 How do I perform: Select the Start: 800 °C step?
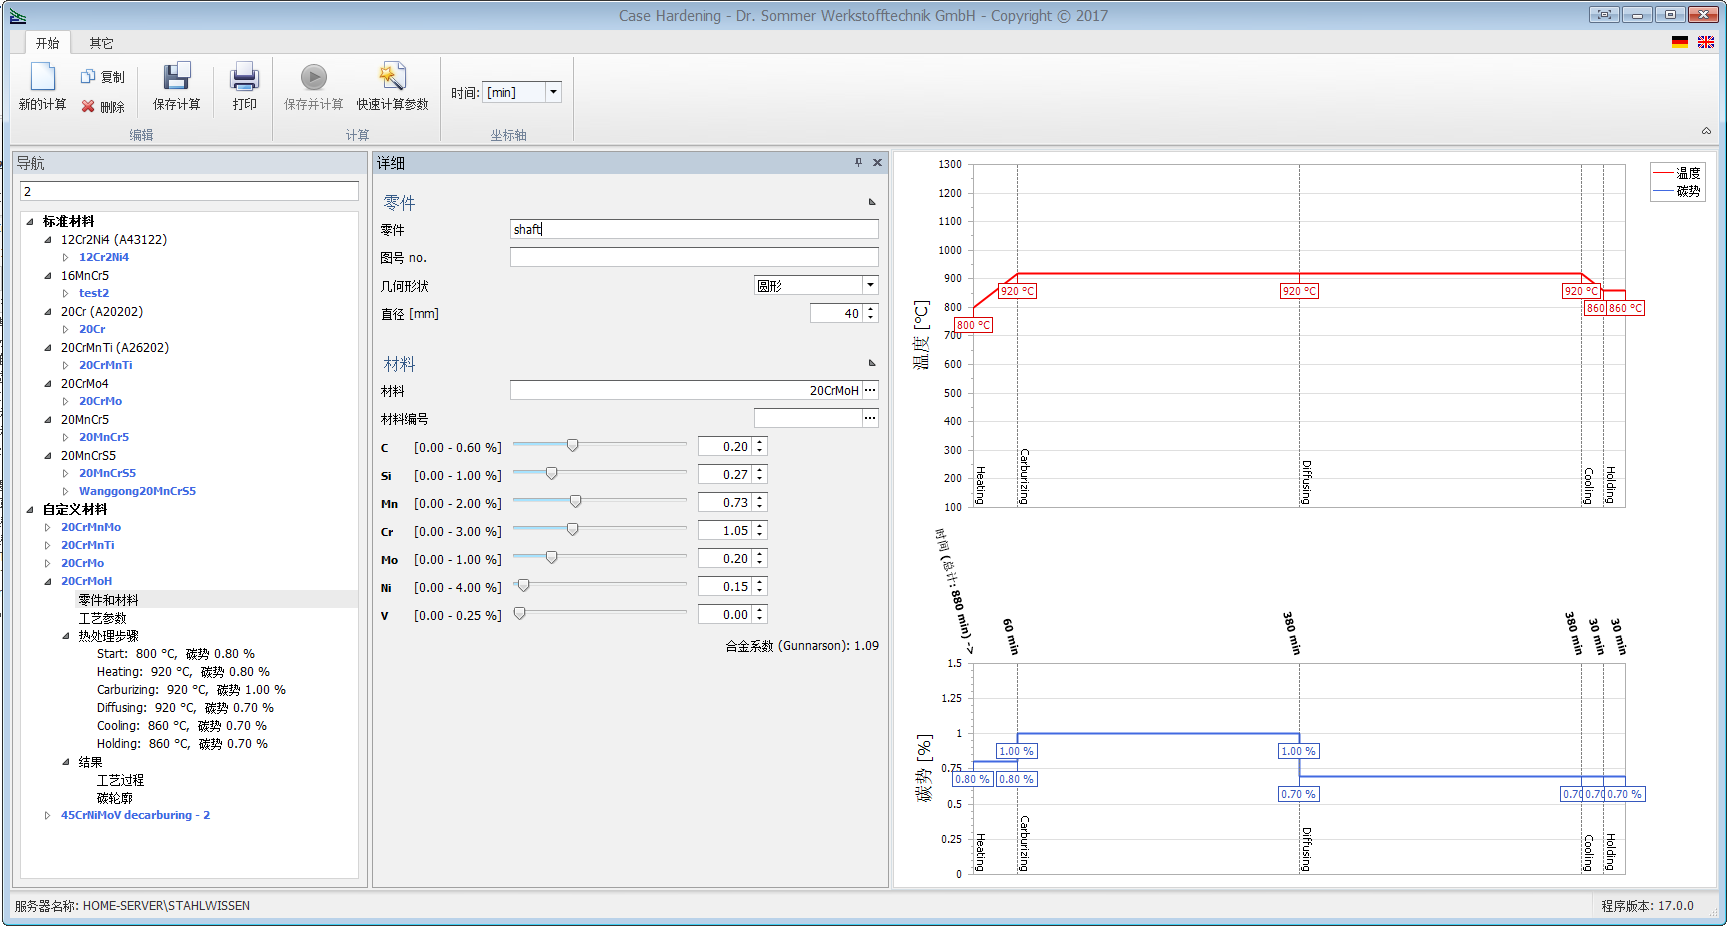tap(175, 654)
